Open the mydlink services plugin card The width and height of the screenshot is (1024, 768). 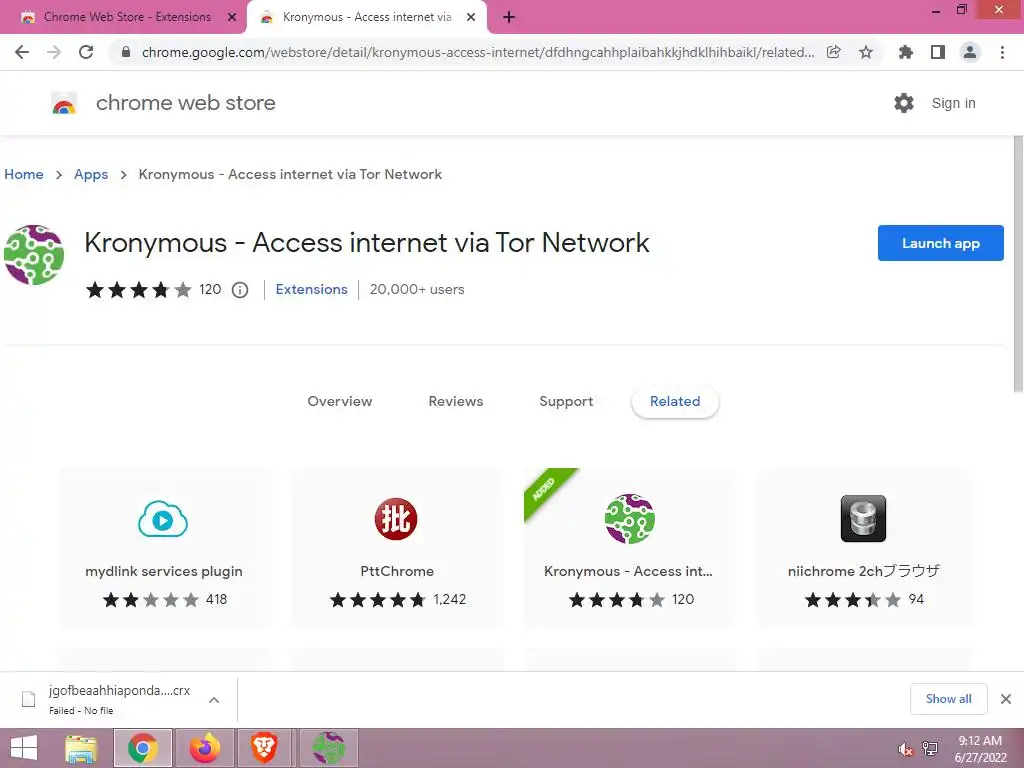click(x=165, y=547)
